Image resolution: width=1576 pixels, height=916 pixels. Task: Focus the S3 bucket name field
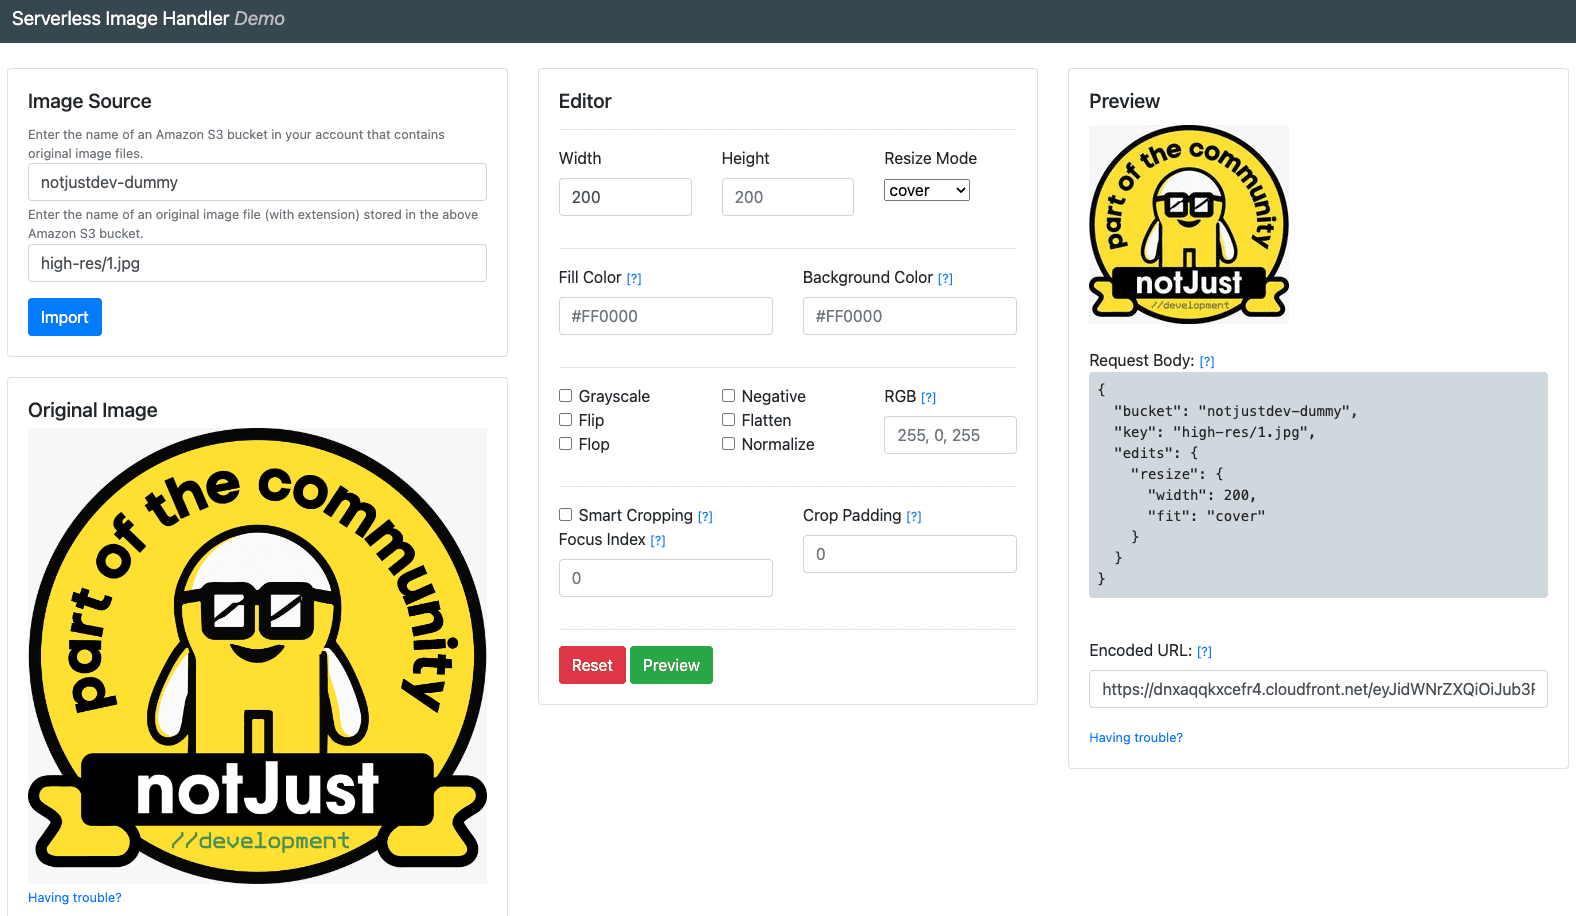[x=257, y=182]
